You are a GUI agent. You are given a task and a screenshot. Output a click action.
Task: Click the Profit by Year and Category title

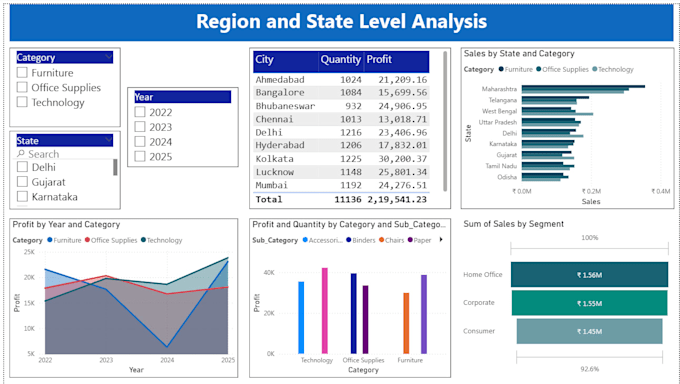66,224
